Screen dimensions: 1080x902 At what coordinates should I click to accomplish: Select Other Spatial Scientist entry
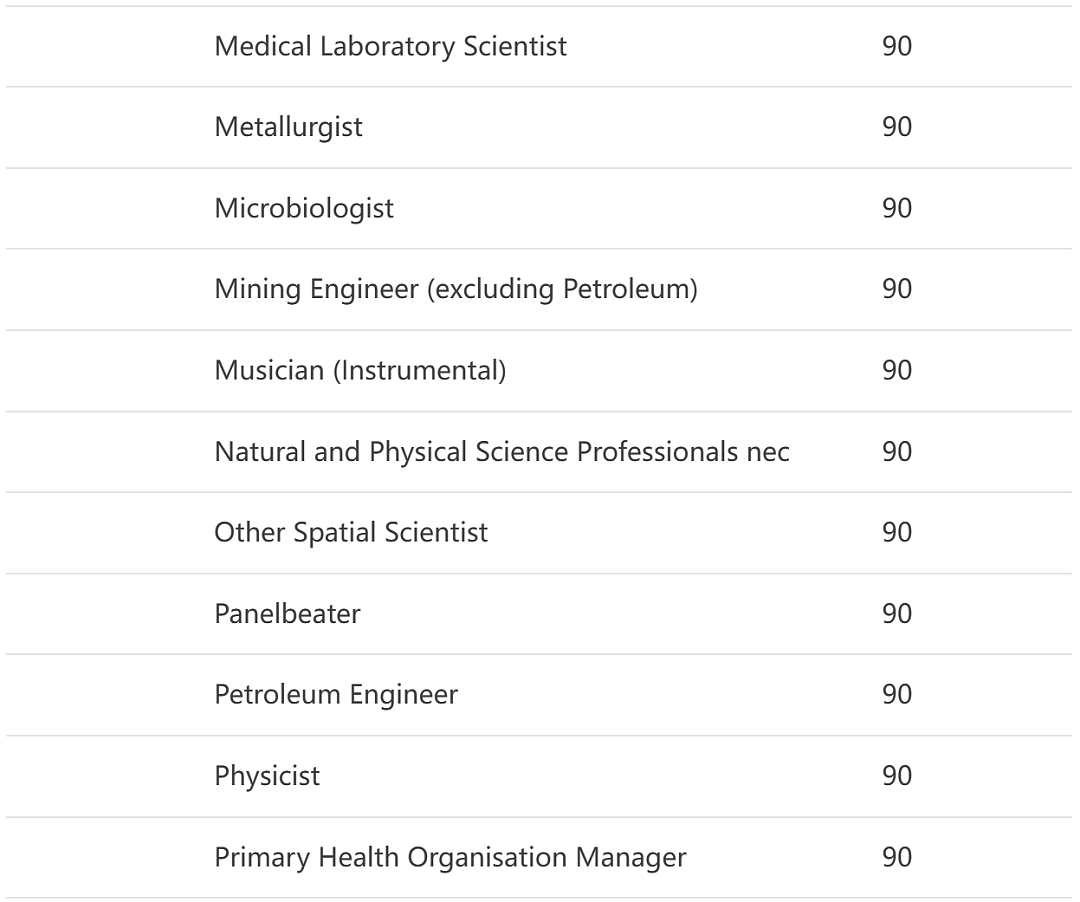[351, 532]
